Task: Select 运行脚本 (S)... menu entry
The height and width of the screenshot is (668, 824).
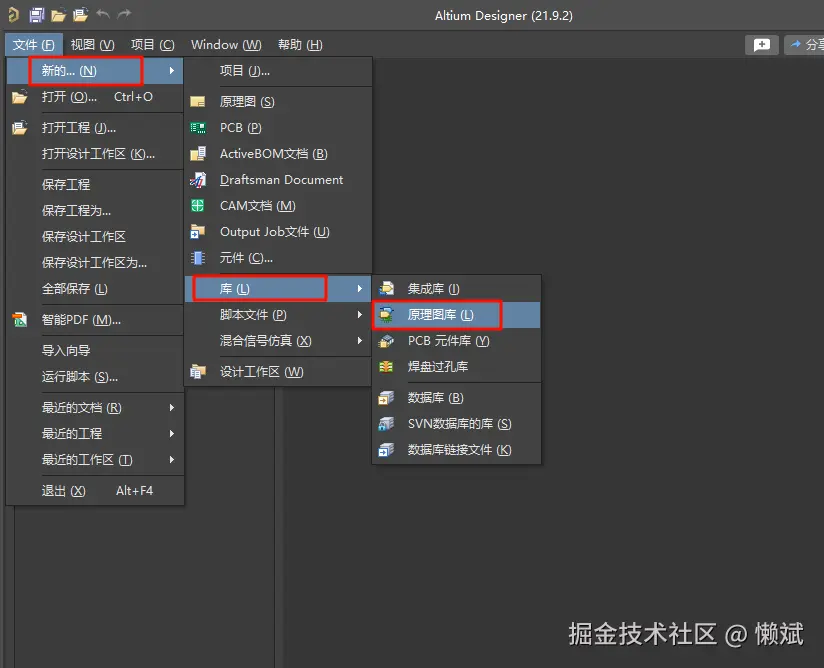Action: coord(95,377)
